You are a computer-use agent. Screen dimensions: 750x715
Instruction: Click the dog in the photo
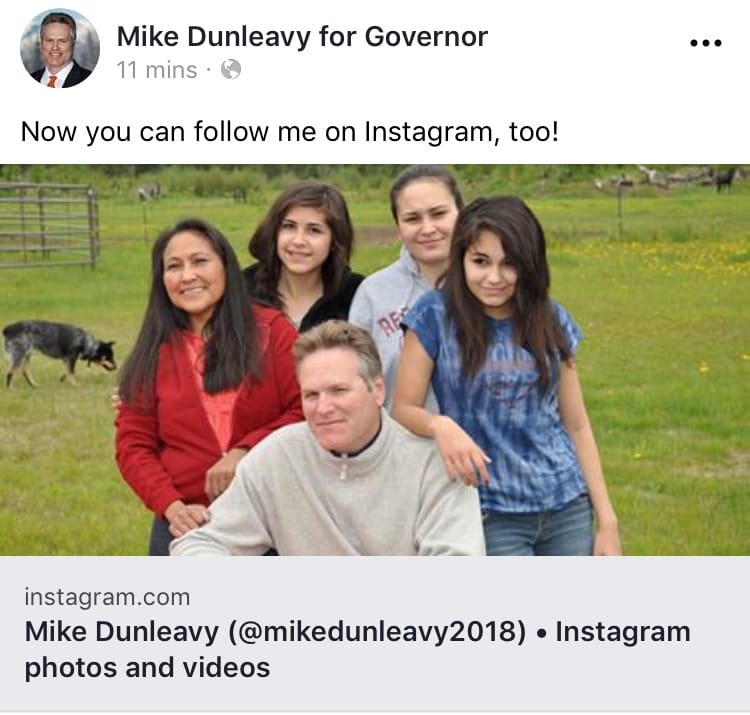tap(58, 352)
